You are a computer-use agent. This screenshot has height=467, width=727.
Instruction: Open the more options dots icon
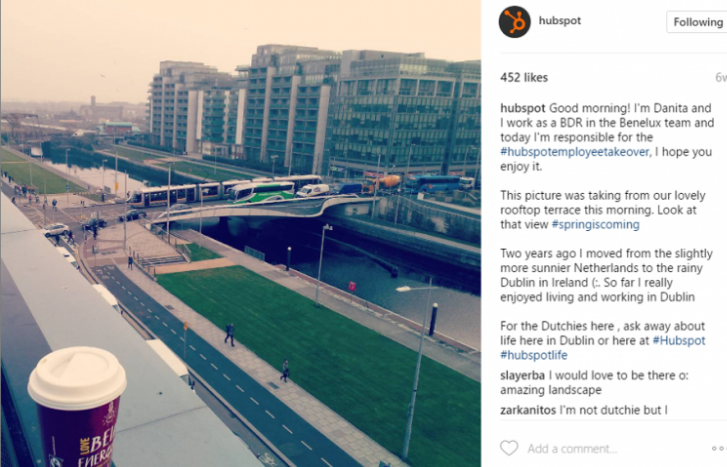[x=719, y=448]
